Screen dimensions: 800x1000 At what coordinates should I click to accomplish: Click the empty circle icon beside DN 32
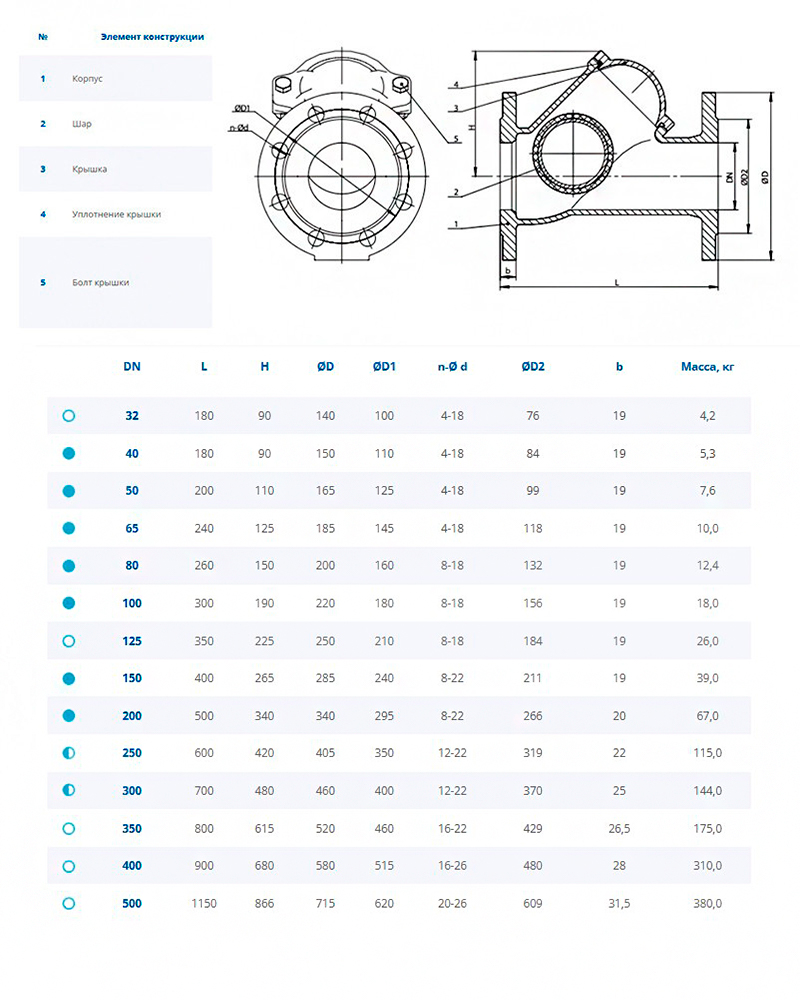click(x=69, y=415)
